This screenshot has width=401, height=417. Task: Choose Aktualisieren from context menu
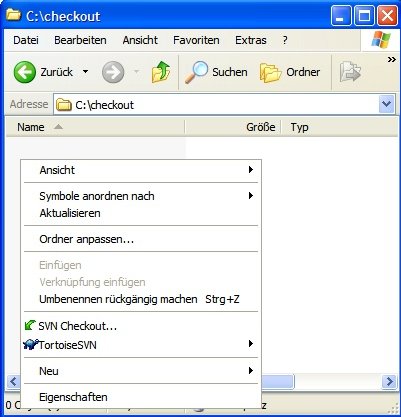tap(141, 213)
